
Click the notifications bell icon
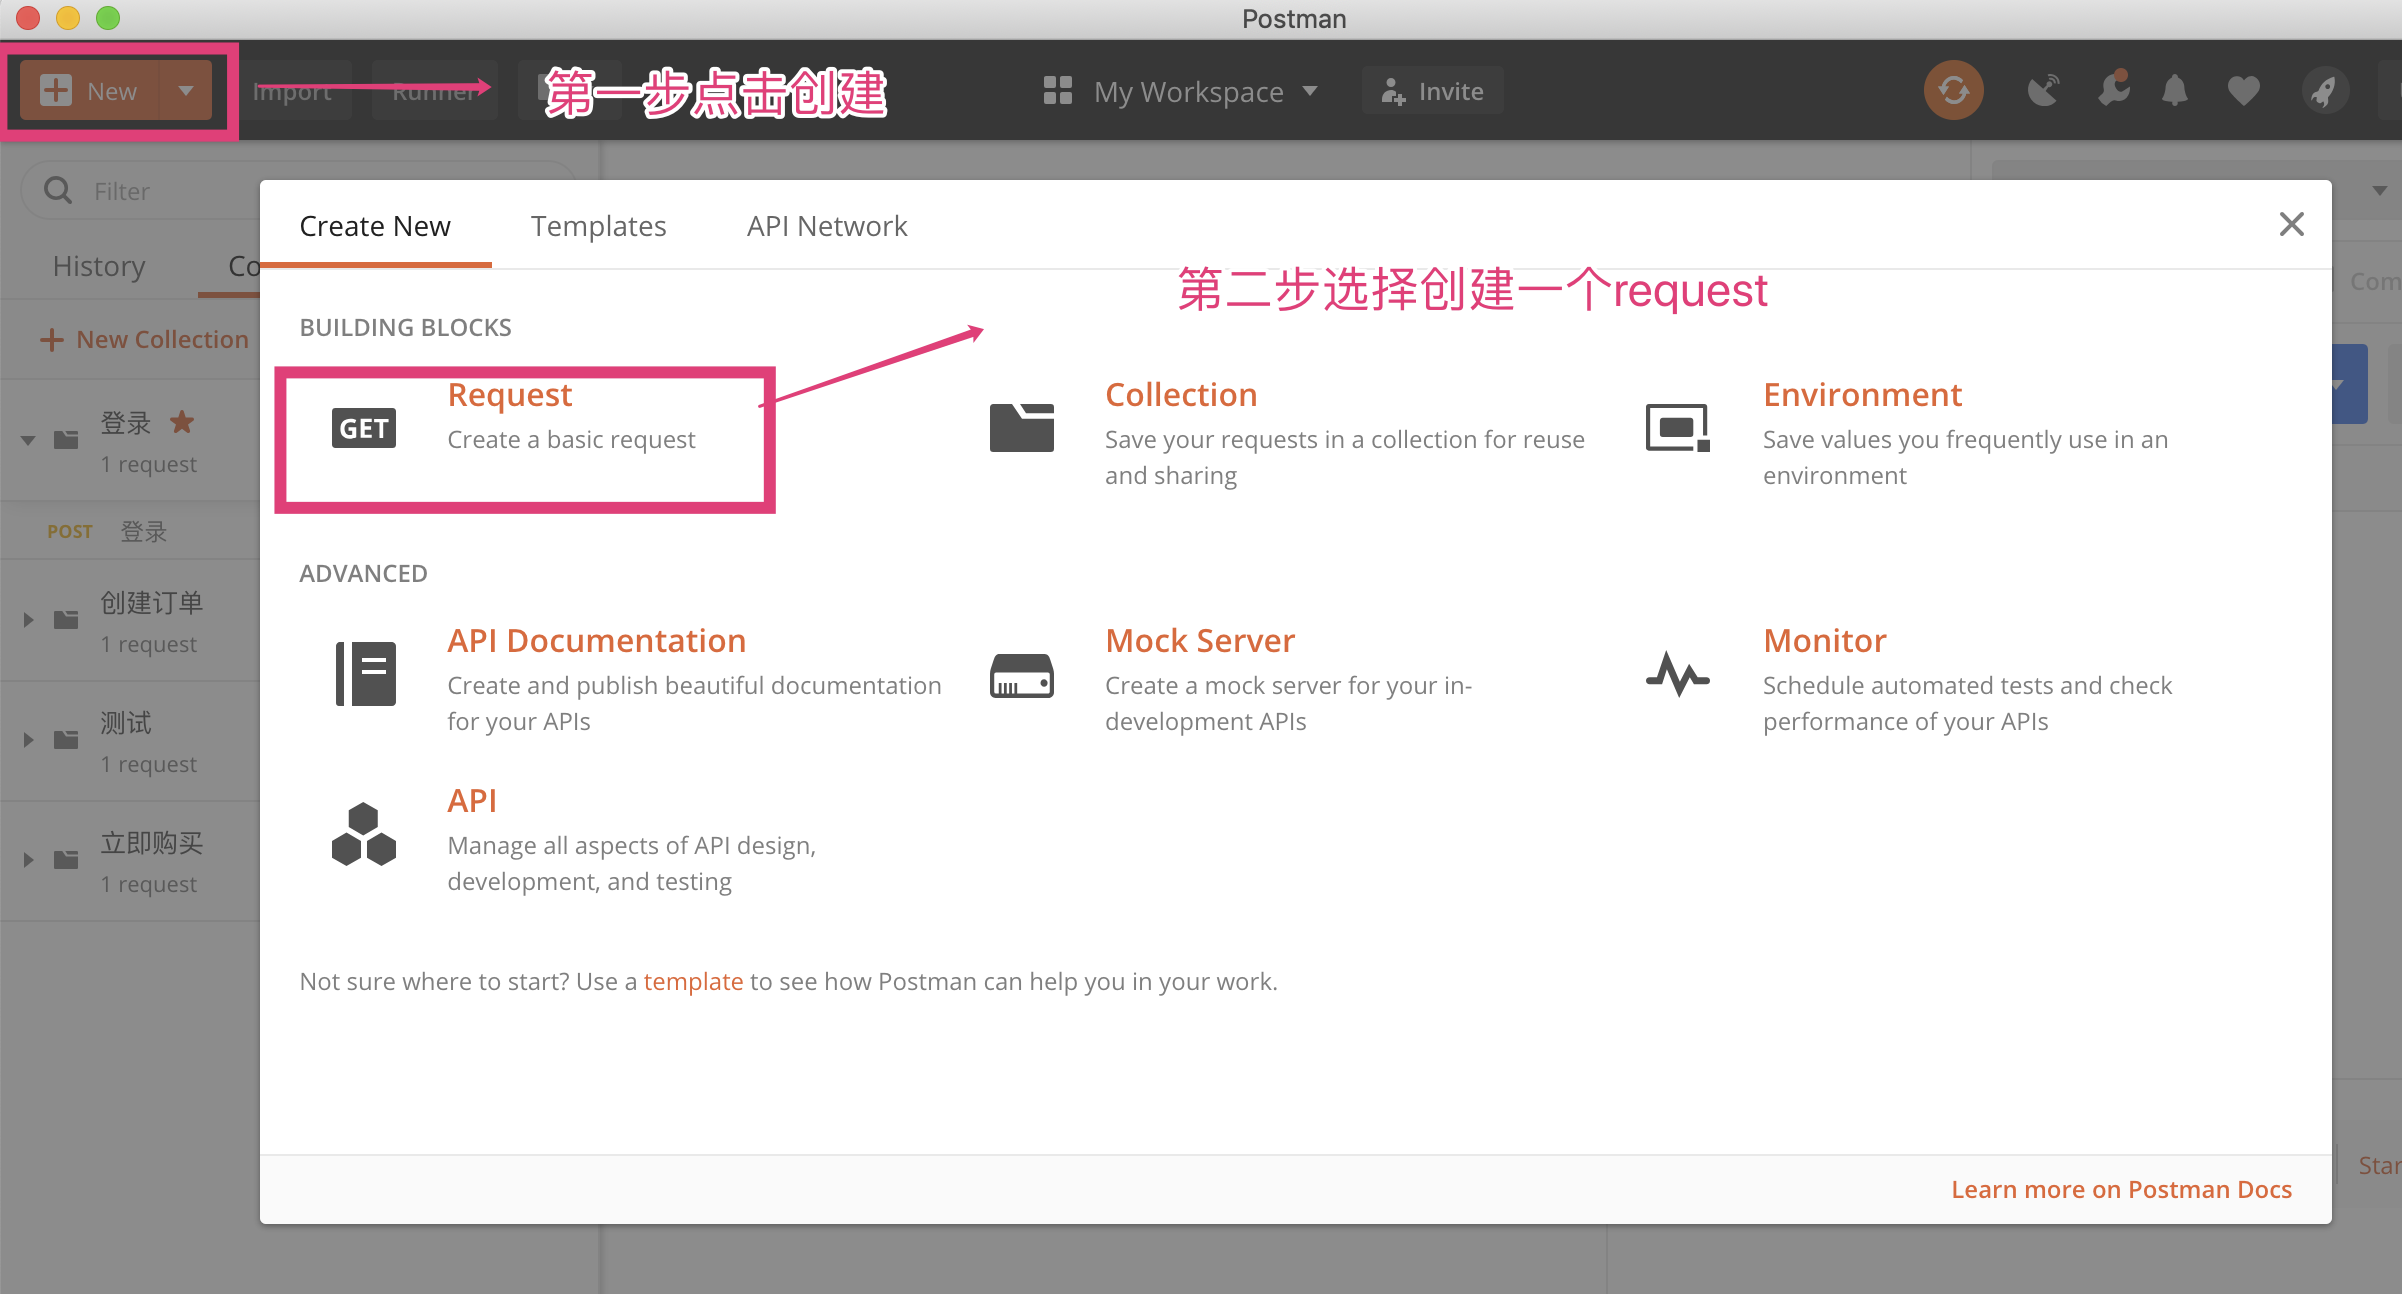tap(2175, 91)
